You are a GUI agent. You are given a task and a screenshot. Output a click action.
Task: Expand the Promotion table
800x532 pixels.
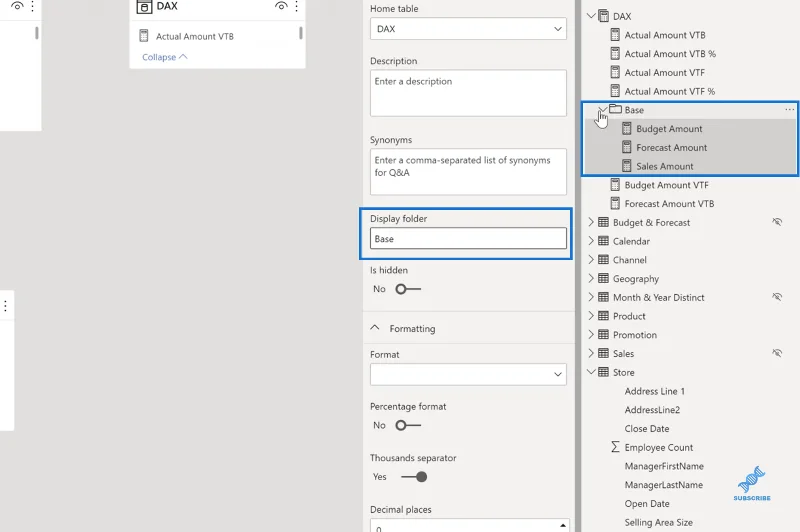(x=591, y=335)
